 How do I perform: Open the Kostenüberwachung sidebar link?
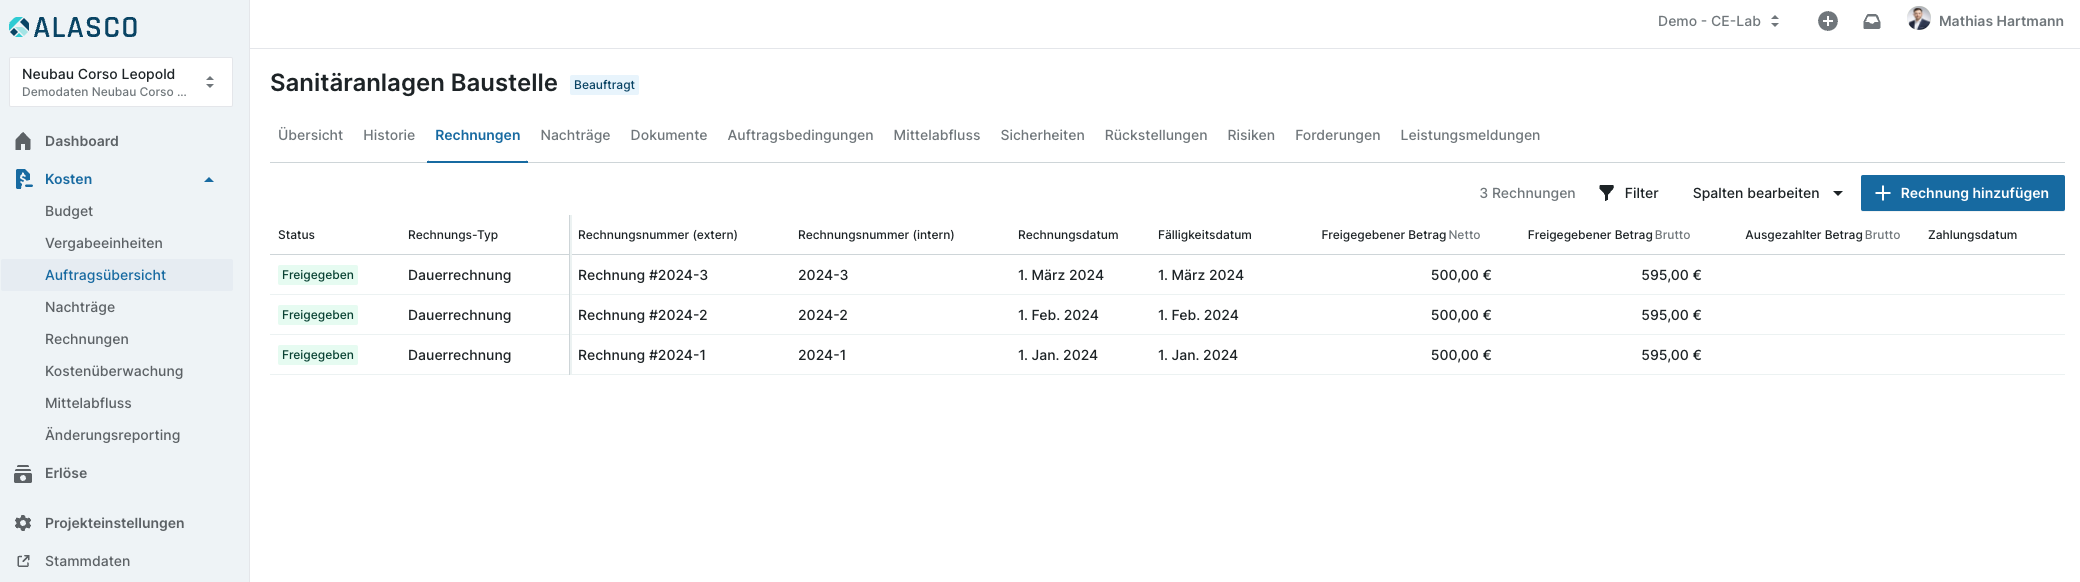pyautogui.click(x=114, y=371)
